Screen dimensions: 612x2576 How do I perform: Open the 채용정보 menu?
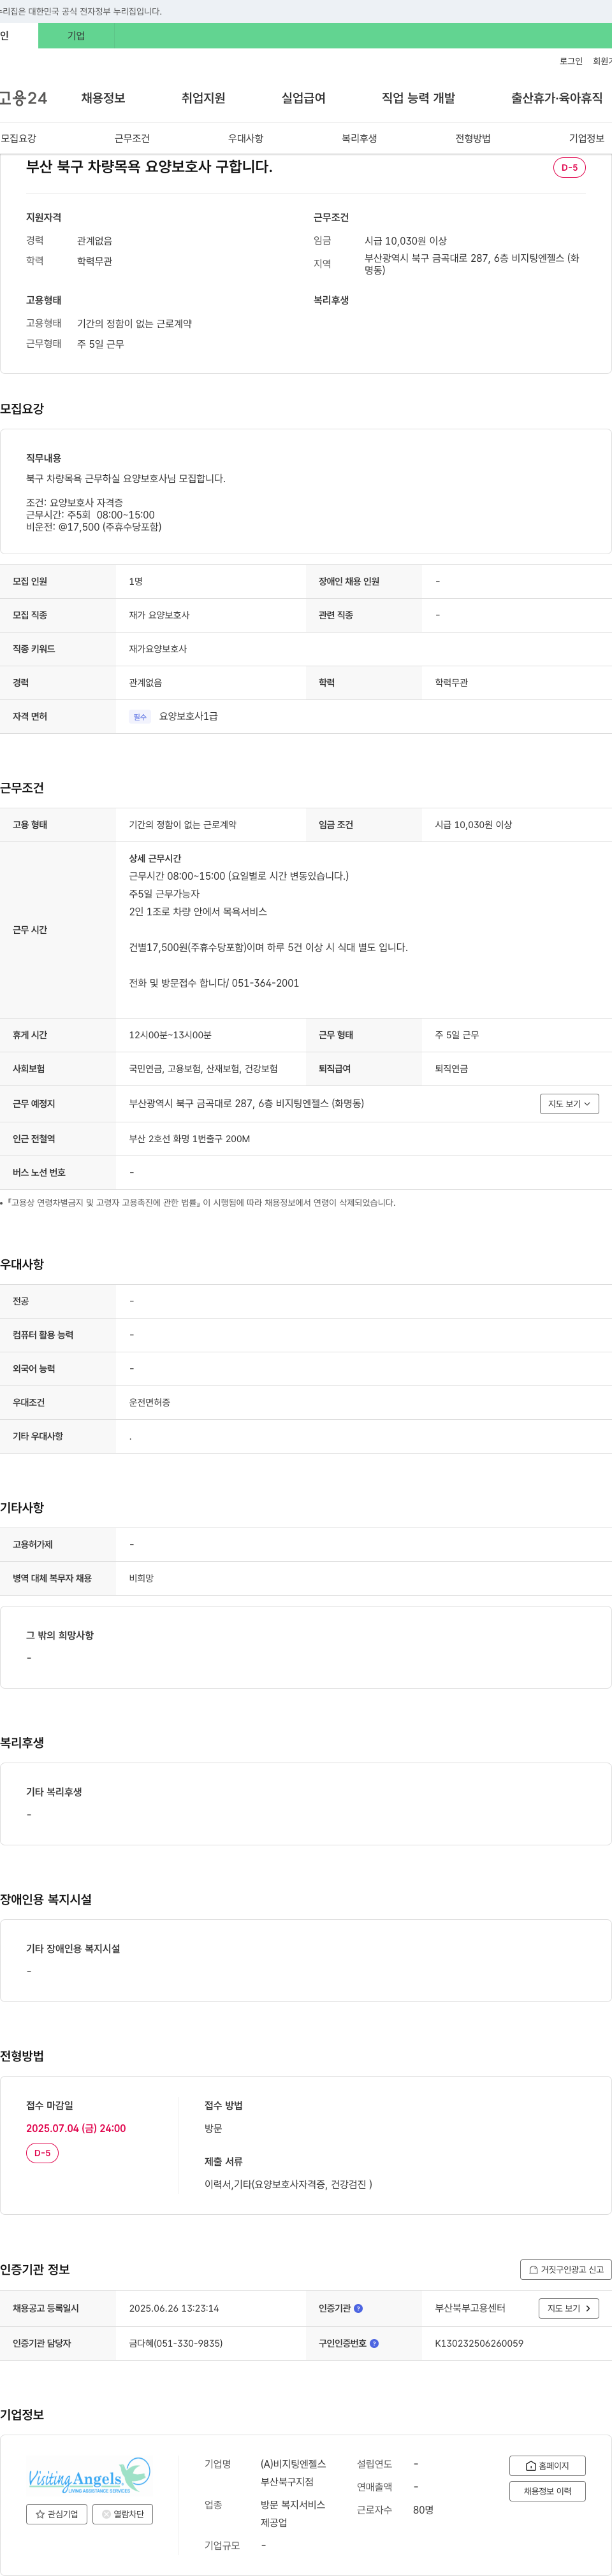point(103,98)
